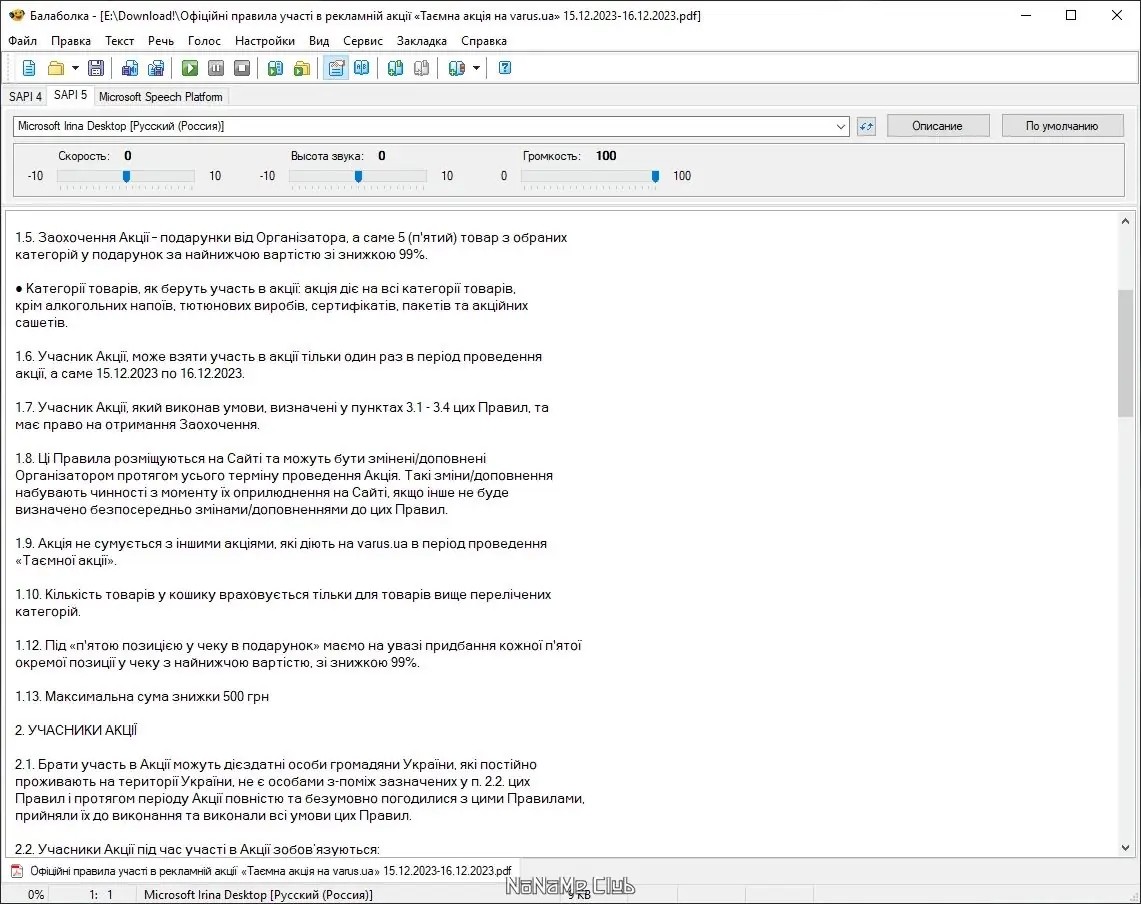
Task: Click the 0% progress status bar entry
Action: (x=36, y=895)
